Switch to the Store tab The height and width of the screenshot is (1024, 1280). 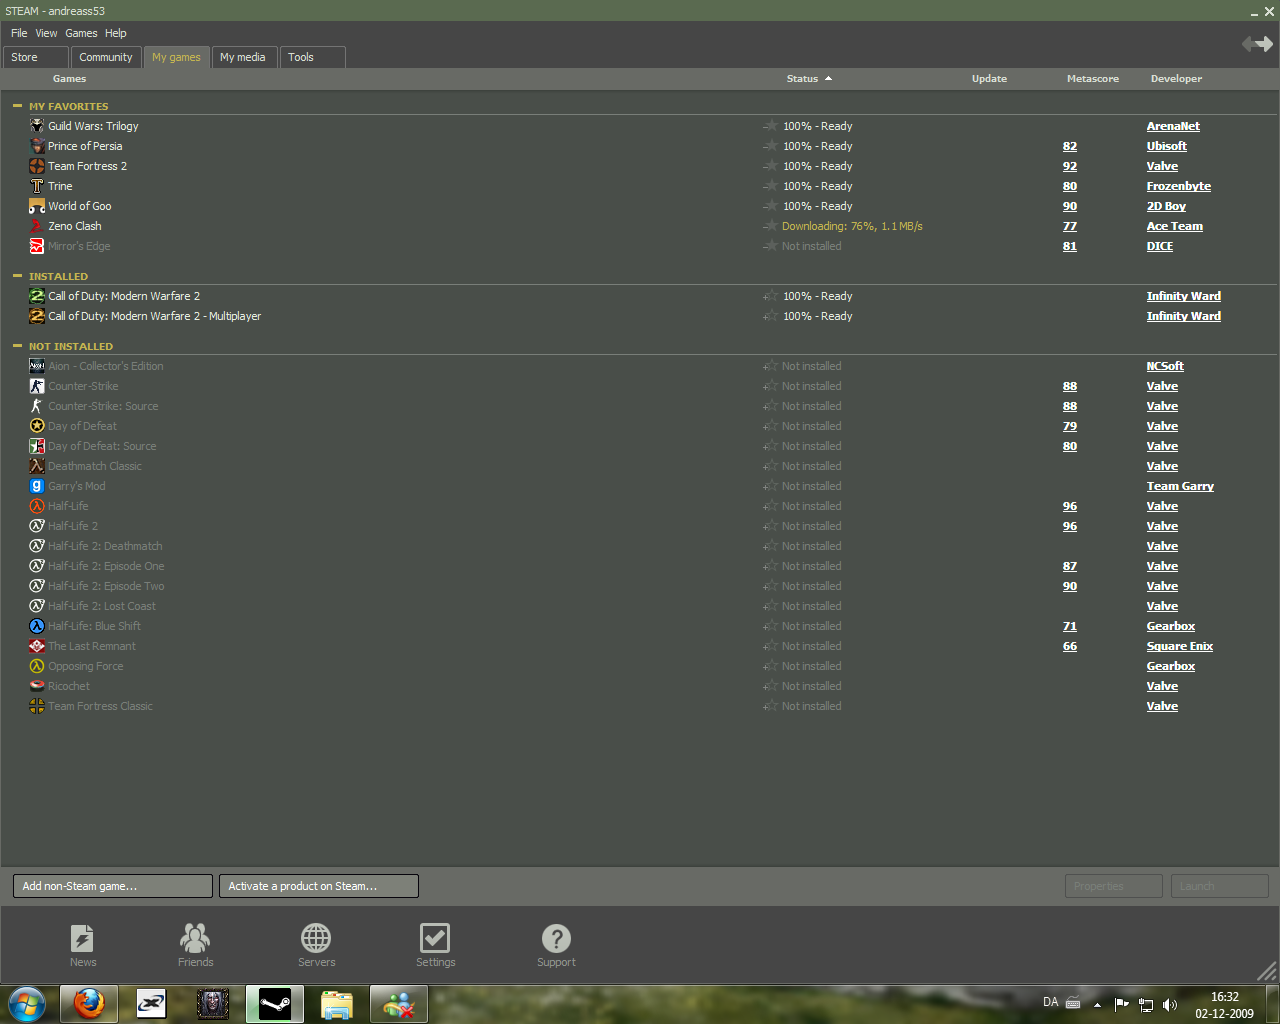tap(36, 57)
